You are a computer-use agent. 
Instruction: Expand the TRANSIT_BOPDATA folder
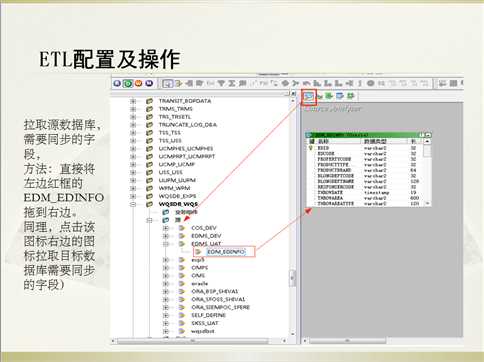133,101
